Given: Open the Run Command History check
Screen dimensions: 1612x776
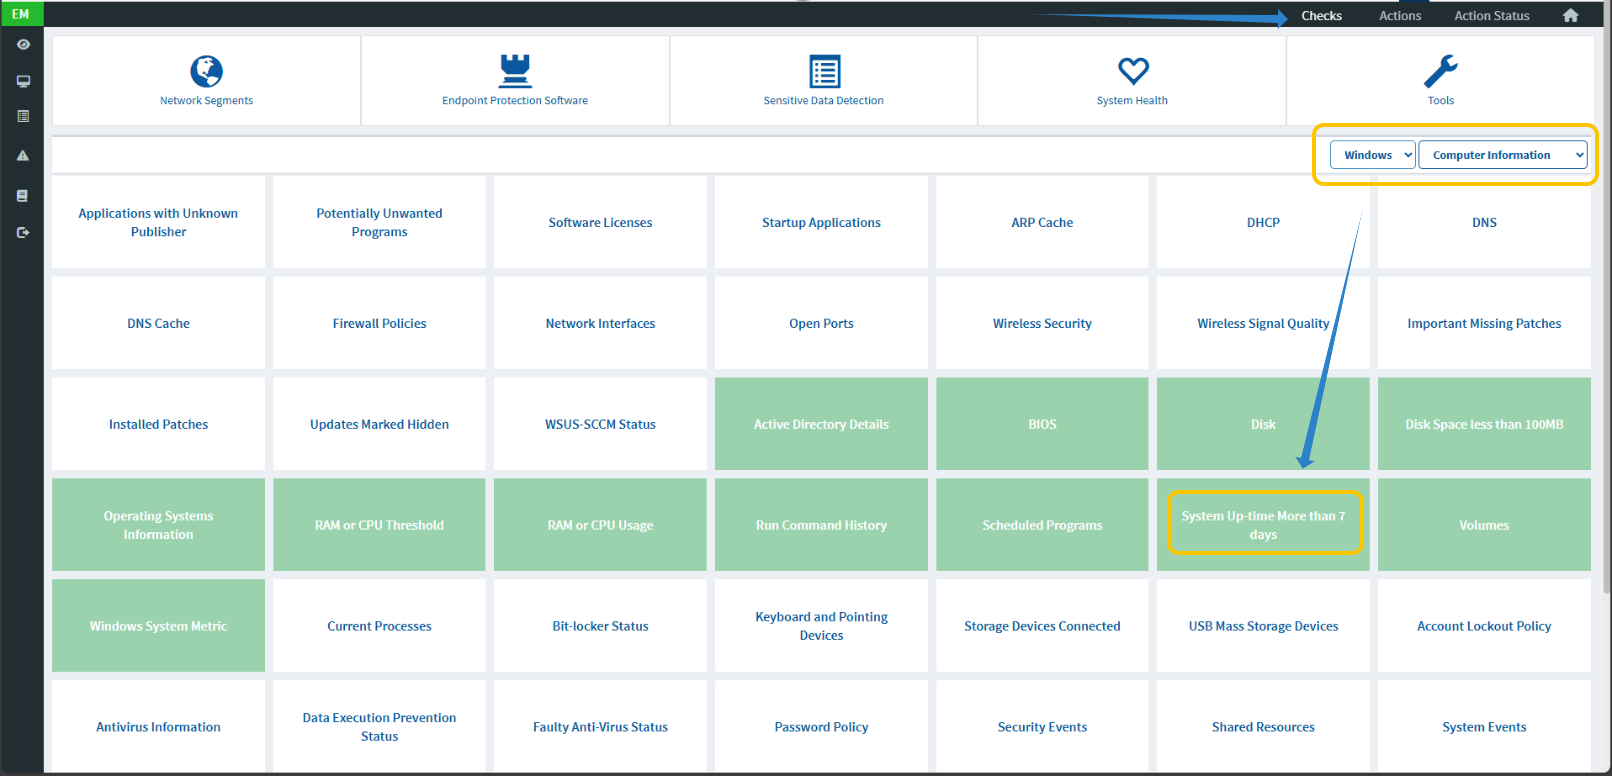Looking at the screenshot, I should tap(821, 525).
